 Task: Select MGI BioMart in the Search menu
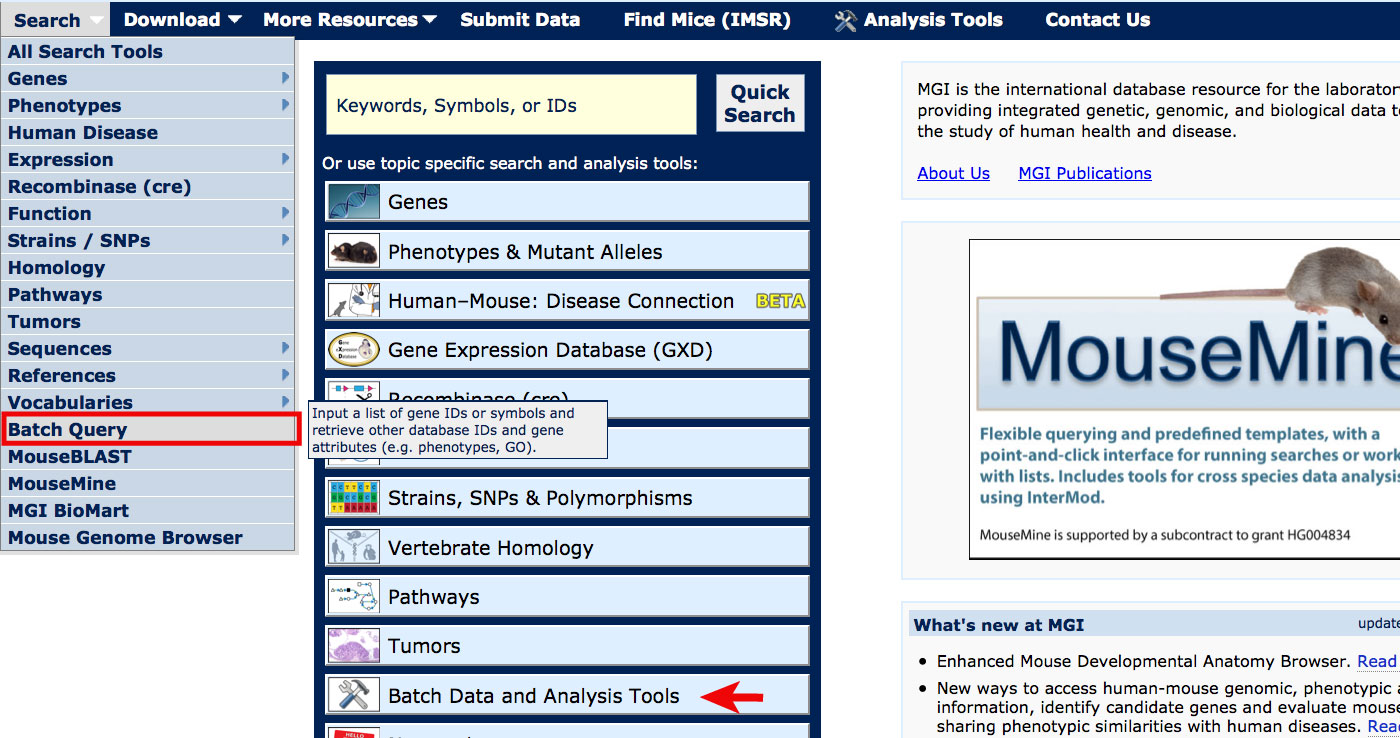[148, 511]
